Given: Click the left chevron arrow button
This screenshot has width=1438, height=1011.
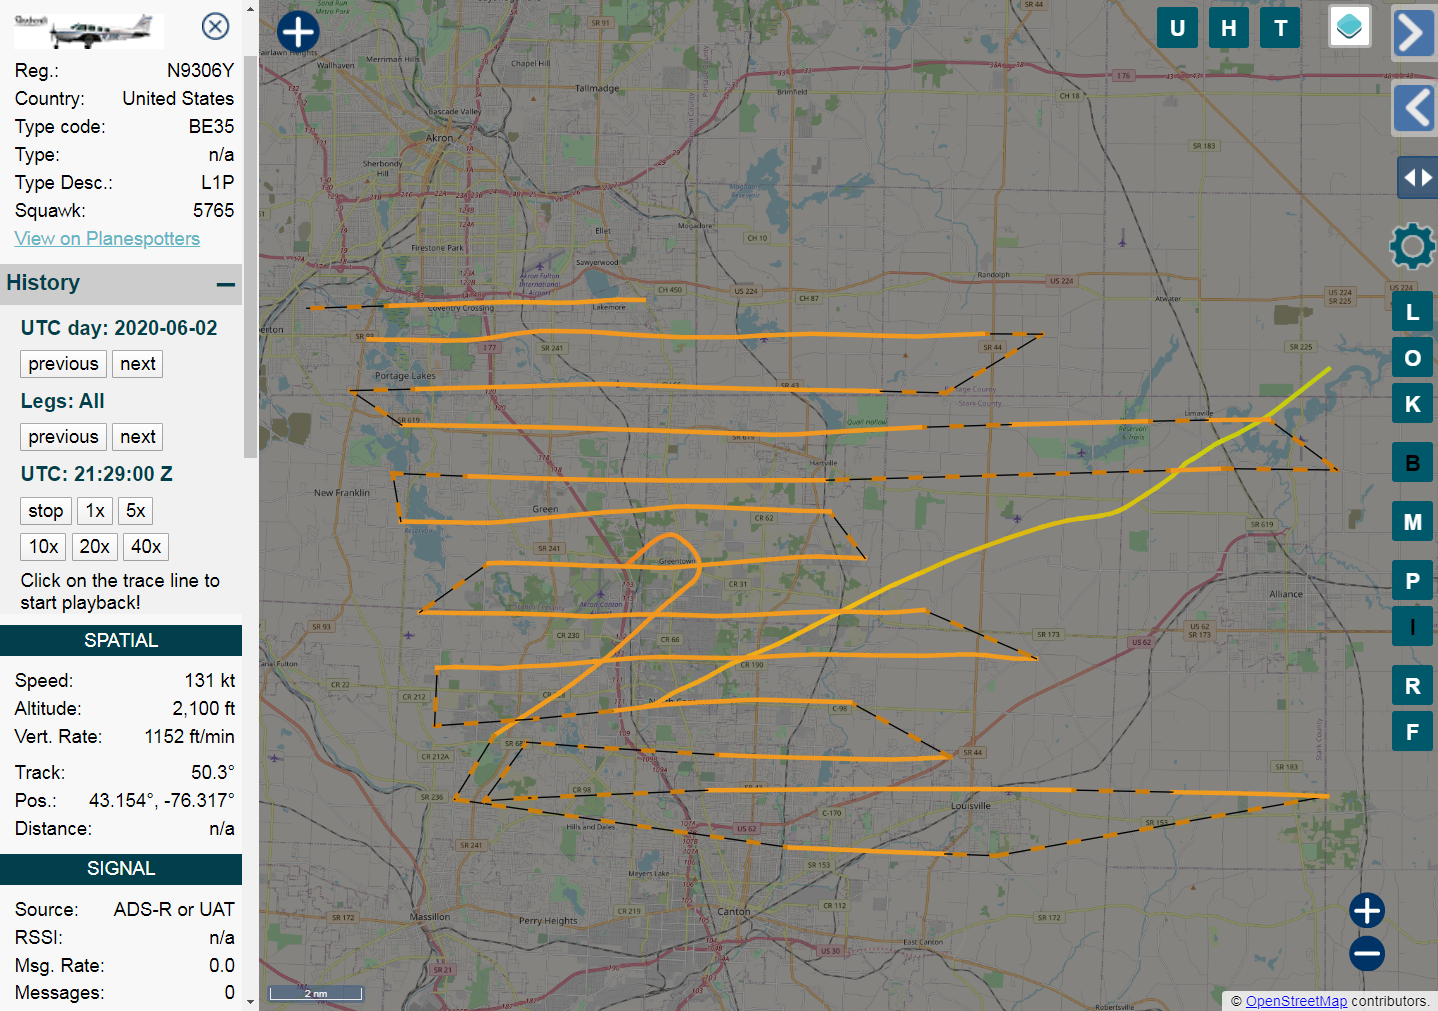Looking at the screenshot, I should (1414, 108).
